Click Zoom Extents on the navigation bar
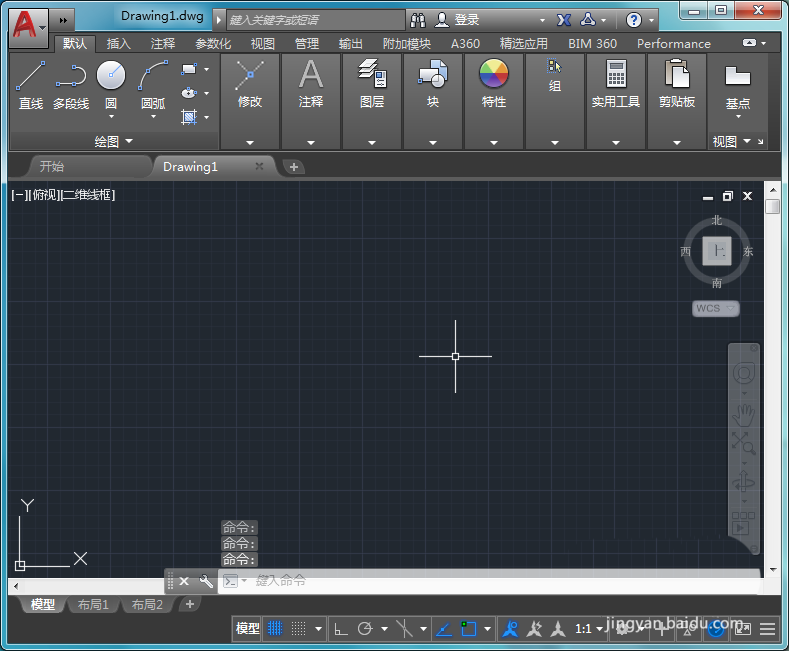Screen dimensions: 789x651 743,443
